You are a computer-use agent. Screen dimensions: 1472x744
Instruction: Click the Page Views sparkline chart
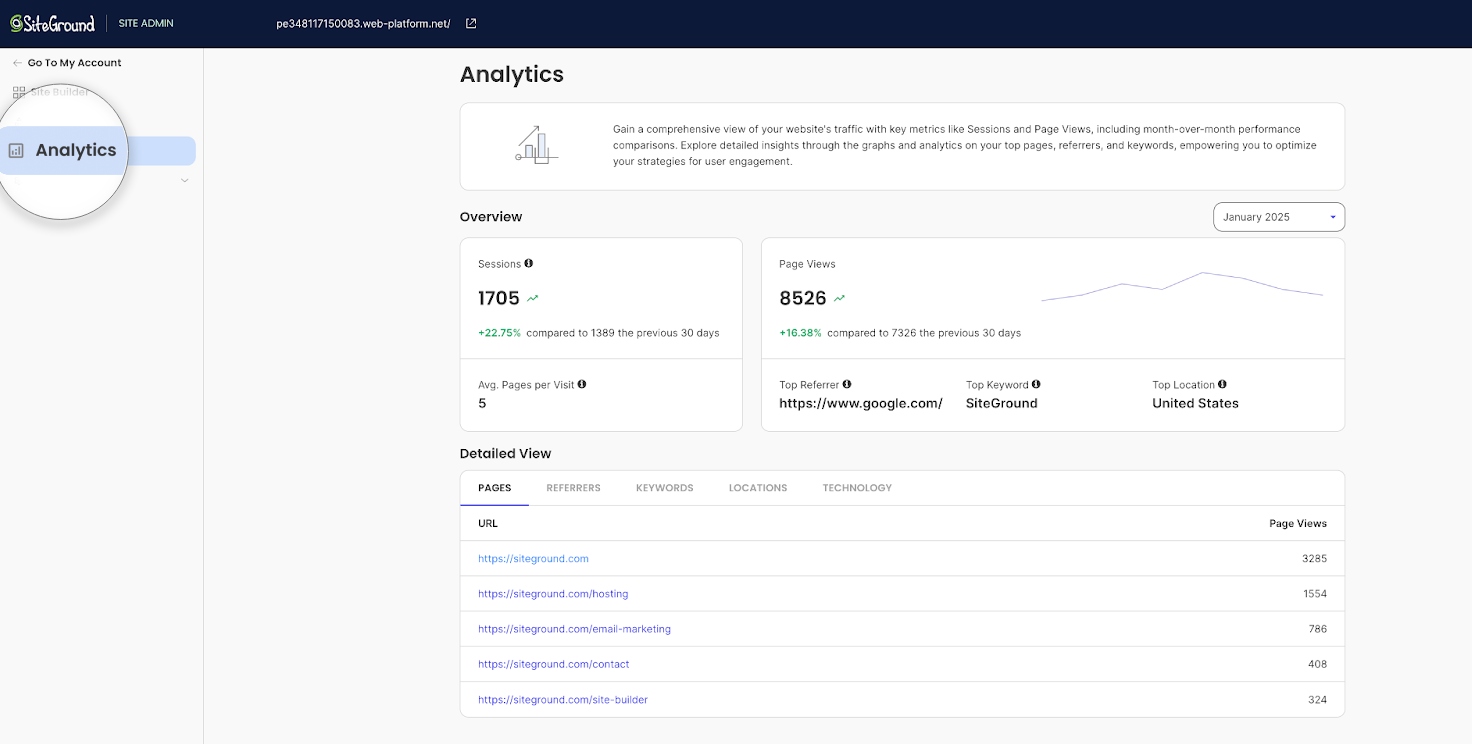(x=1182, y=286)
